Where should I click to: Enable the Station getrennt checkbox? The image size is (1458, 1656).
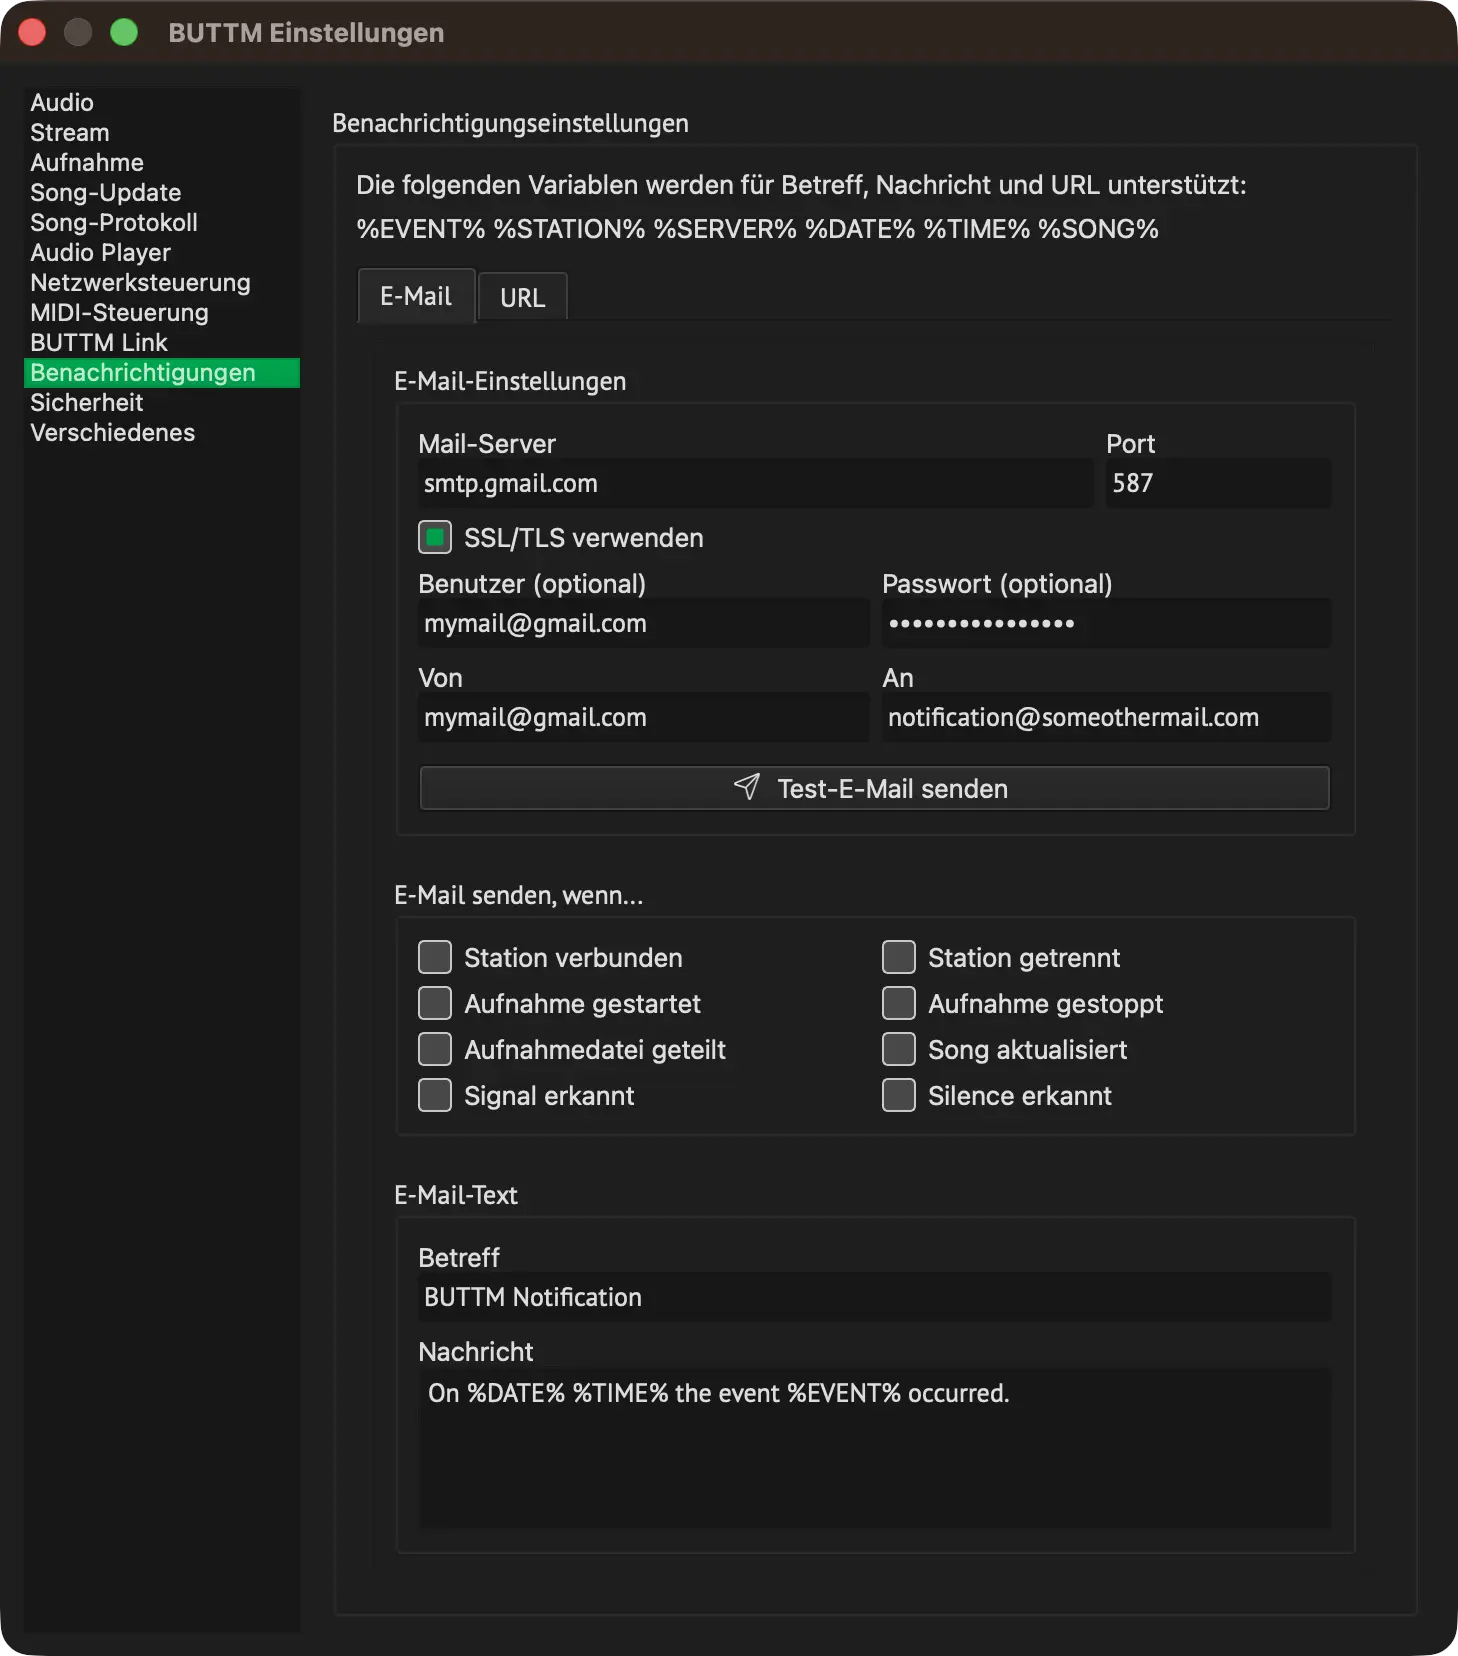pos(899,957)
